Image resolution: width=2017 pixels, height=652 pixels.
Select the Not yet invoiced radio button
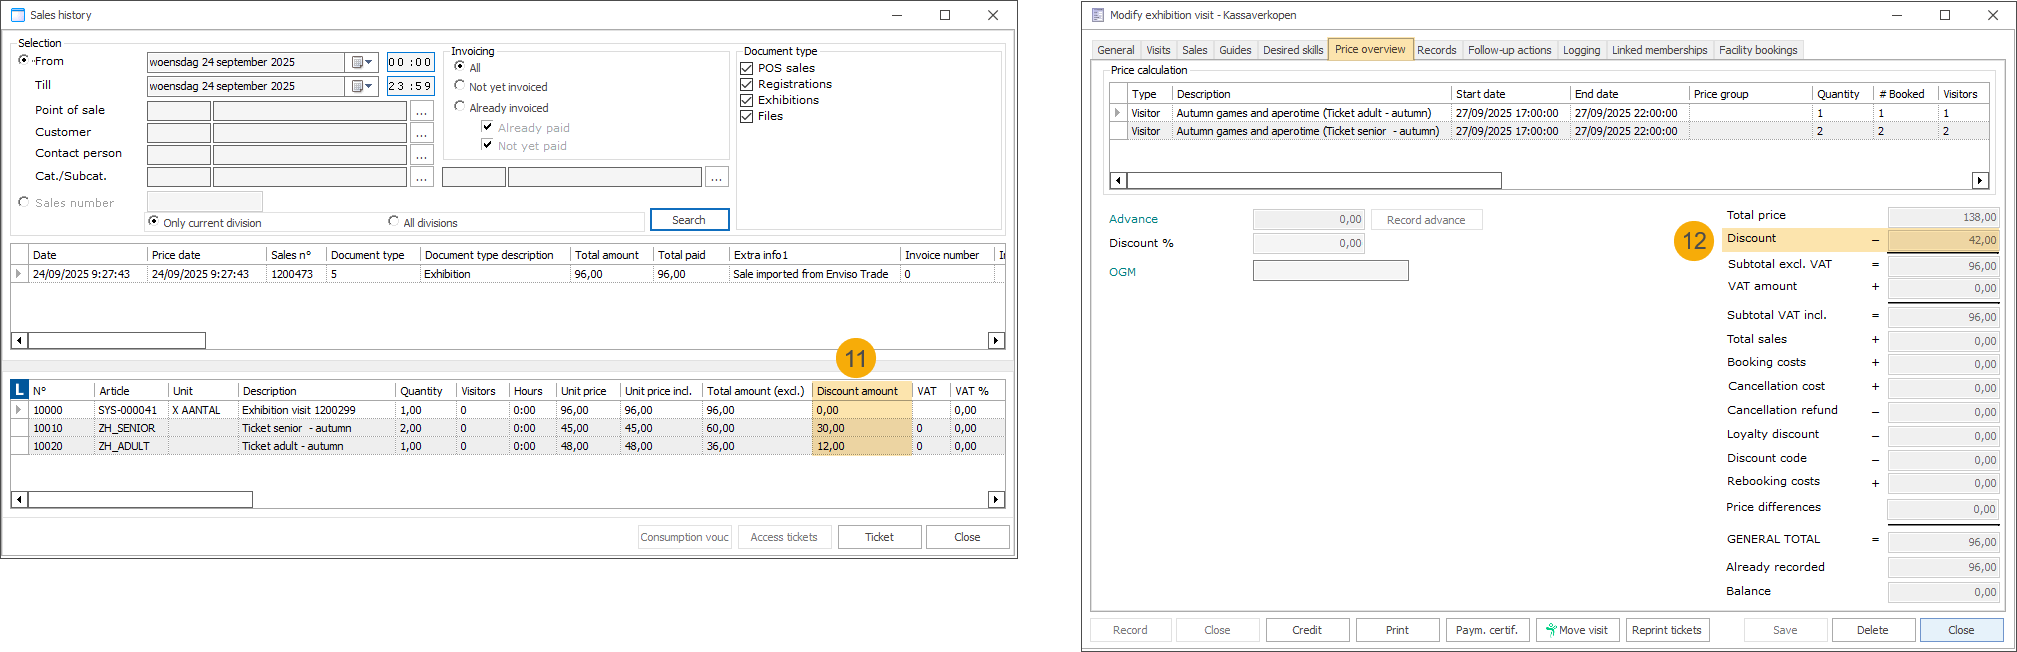coord(460,86)
